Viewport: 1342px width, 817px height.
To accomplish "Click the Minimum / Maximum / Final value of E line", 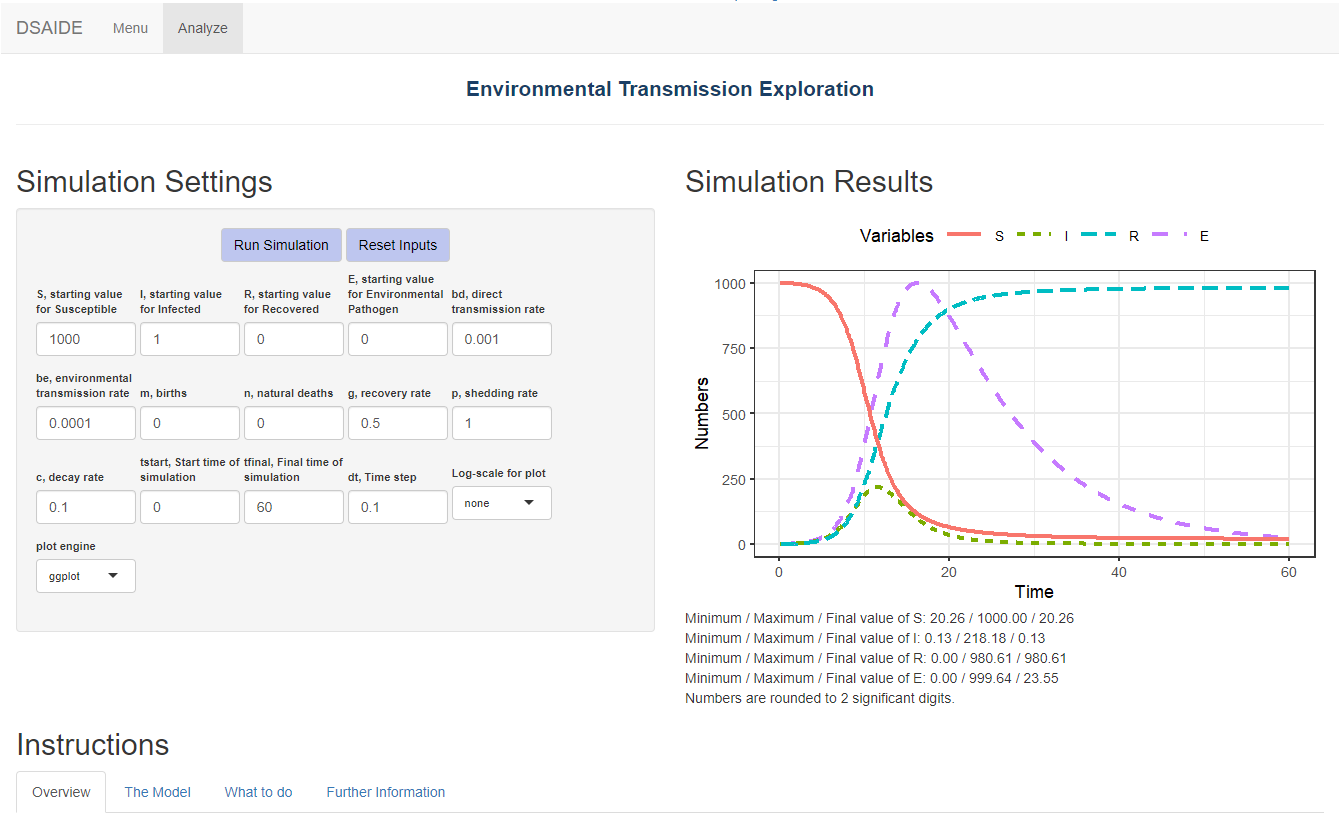I will coord(872,678).
